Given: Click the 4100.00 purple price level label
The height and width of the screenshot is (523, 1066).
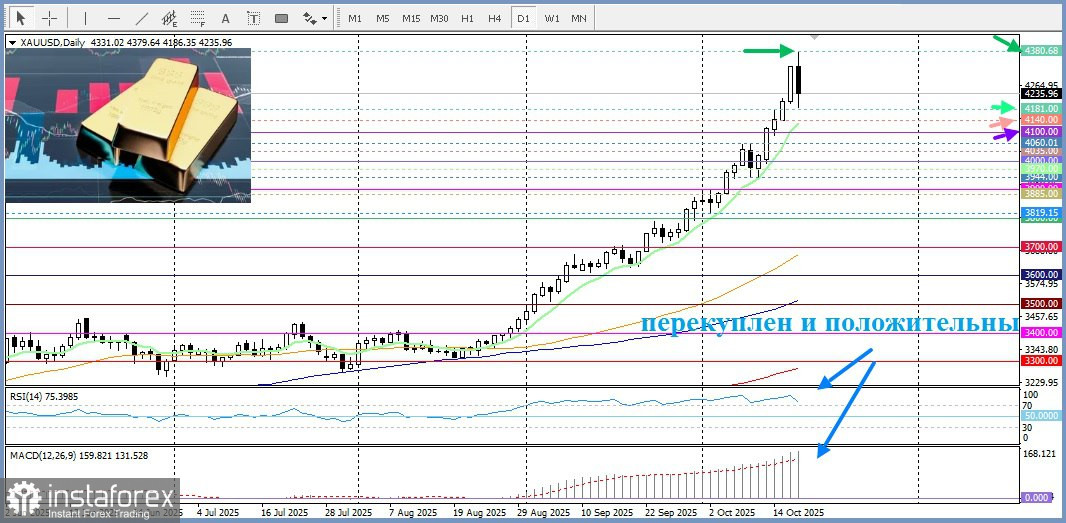Looking at the screenshot, I should click(x=1041, y=132).
